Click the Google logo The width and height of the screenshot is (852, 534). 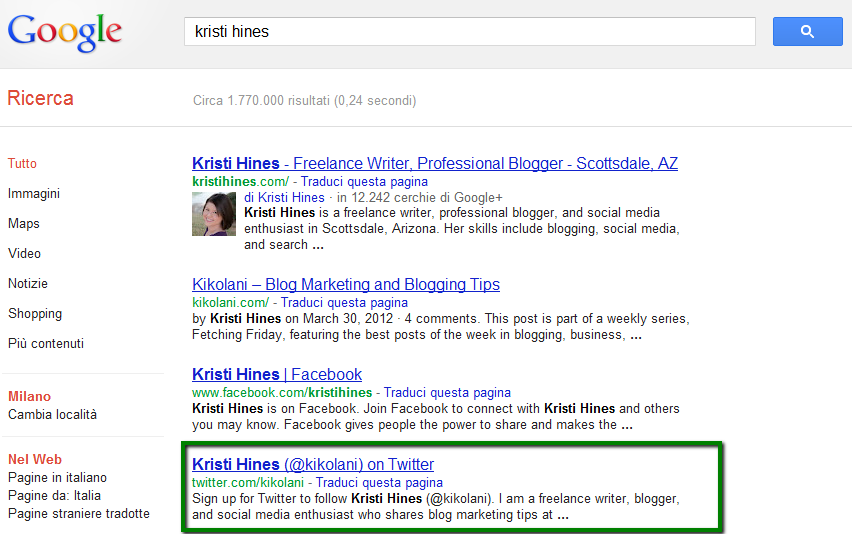point(65,32)
